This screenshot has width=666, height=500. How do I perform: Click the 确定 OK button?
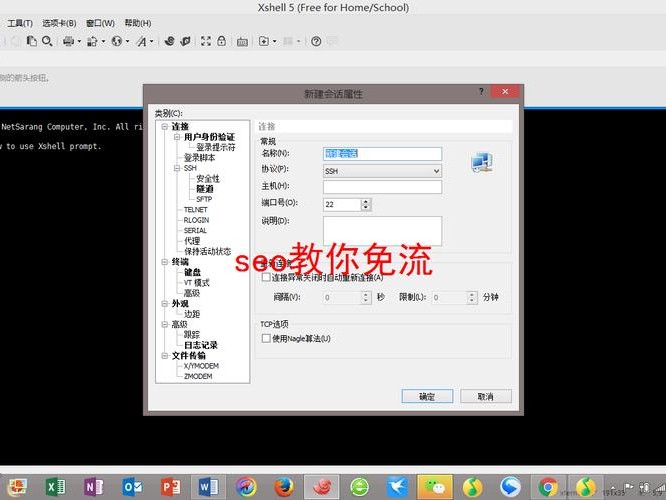[x=427, y=396]
